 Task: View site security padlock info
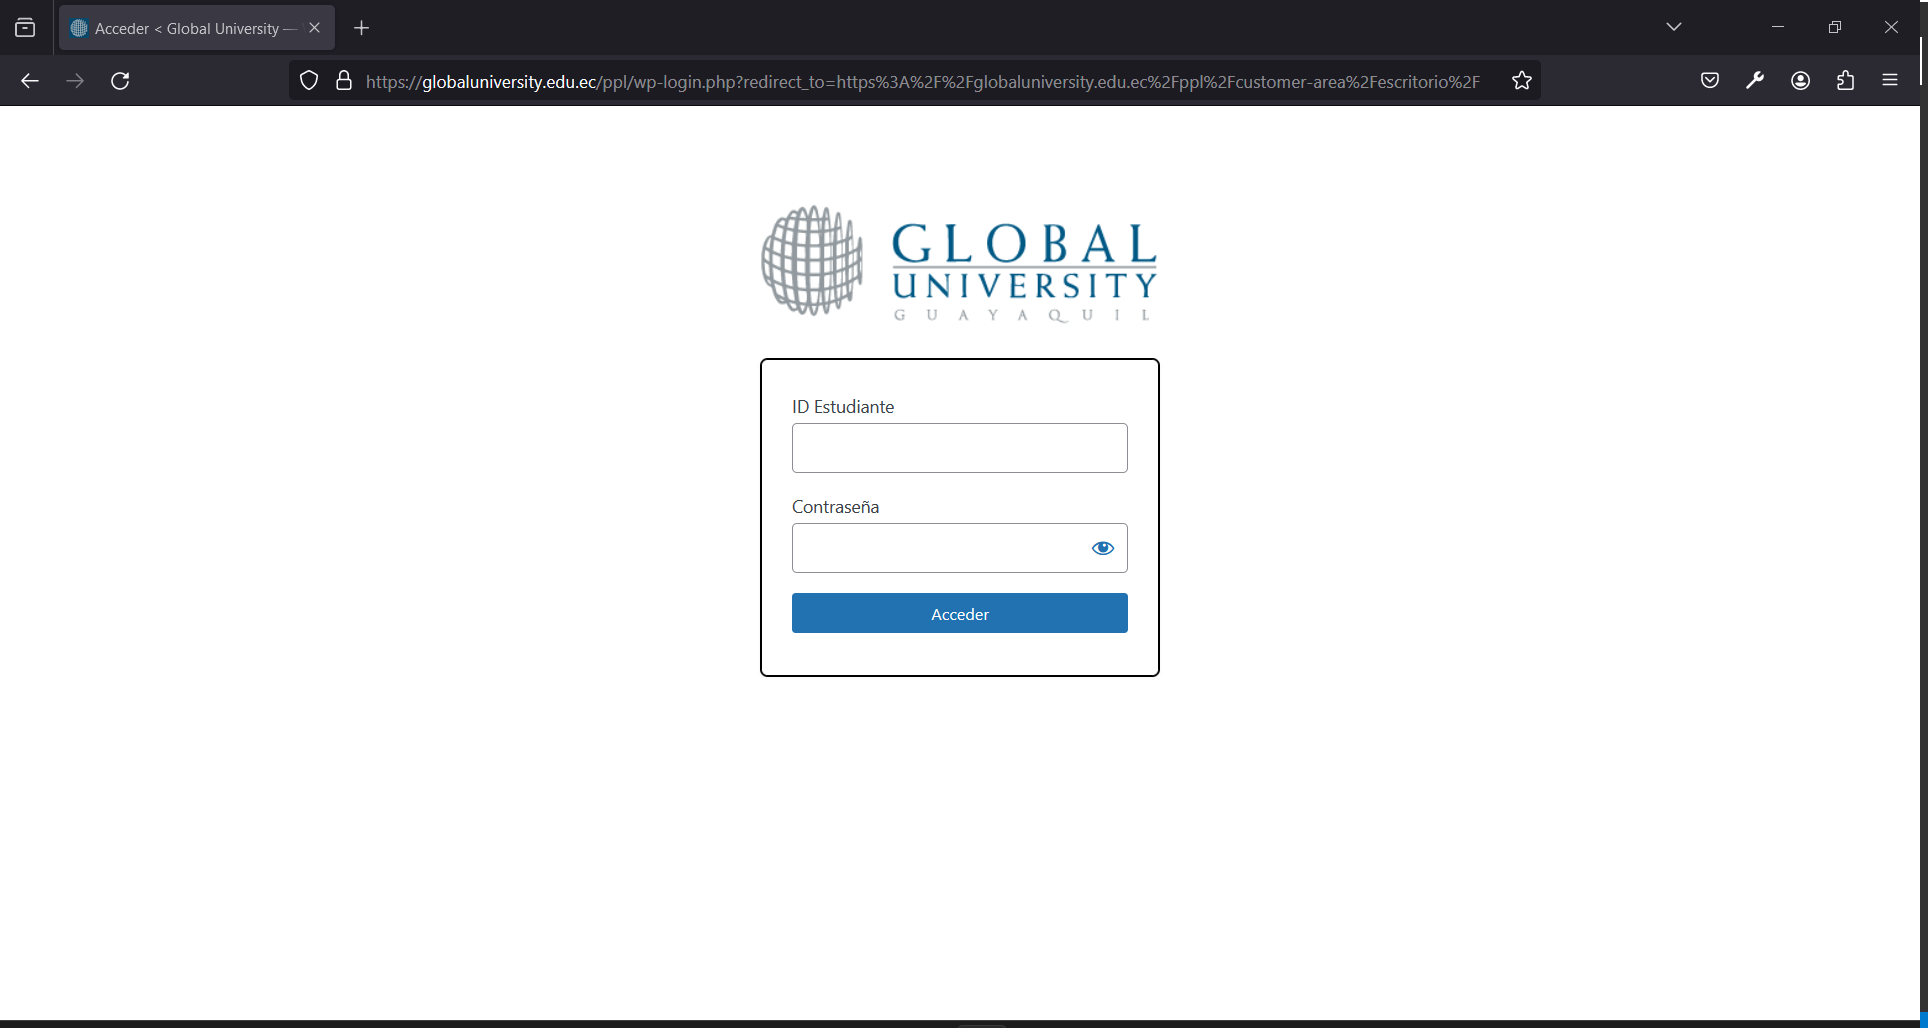point(344,81)
